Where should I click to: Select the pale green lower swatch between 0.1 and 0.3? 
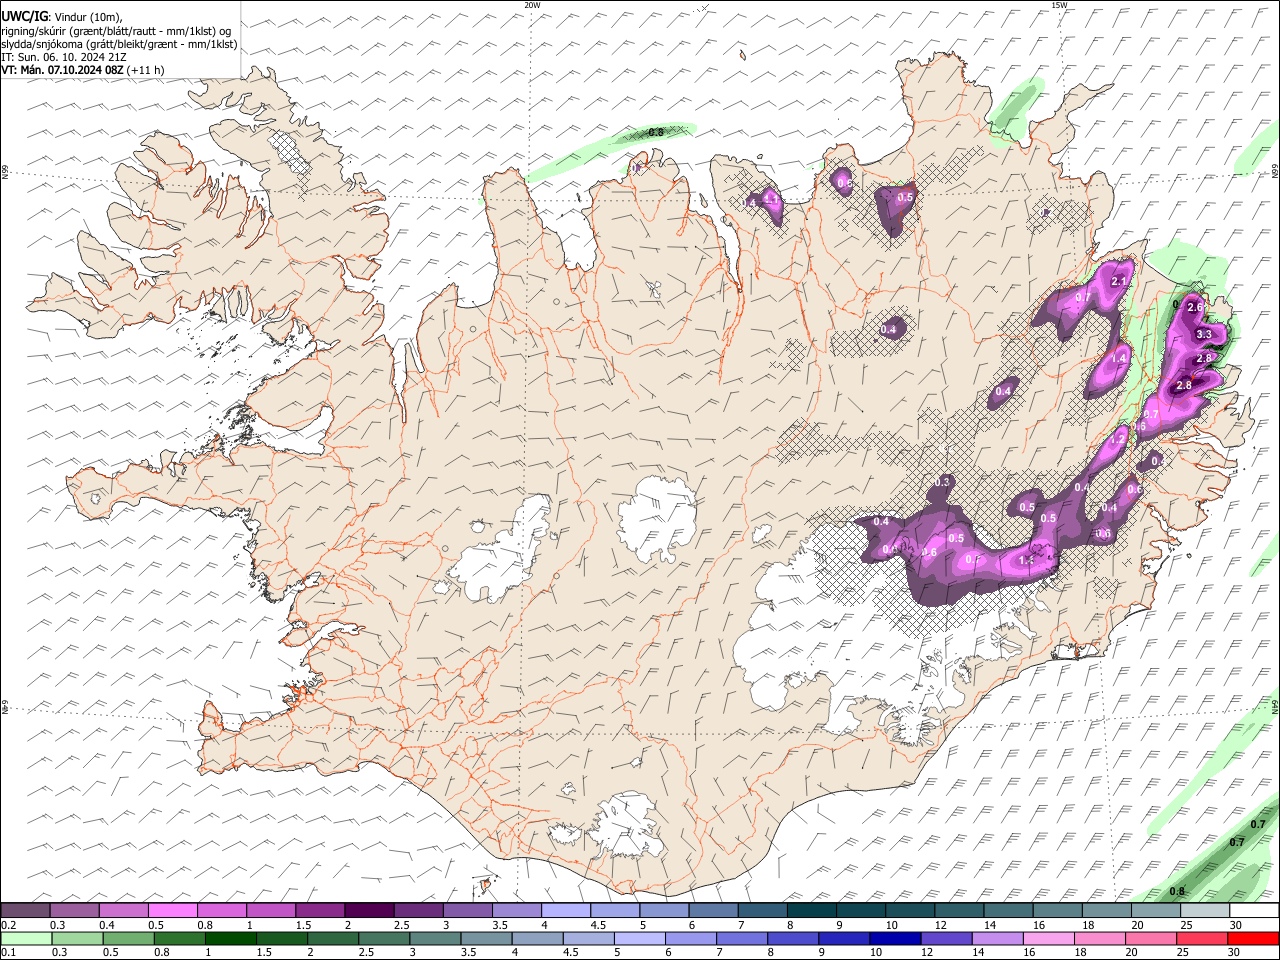click(25, 938)
